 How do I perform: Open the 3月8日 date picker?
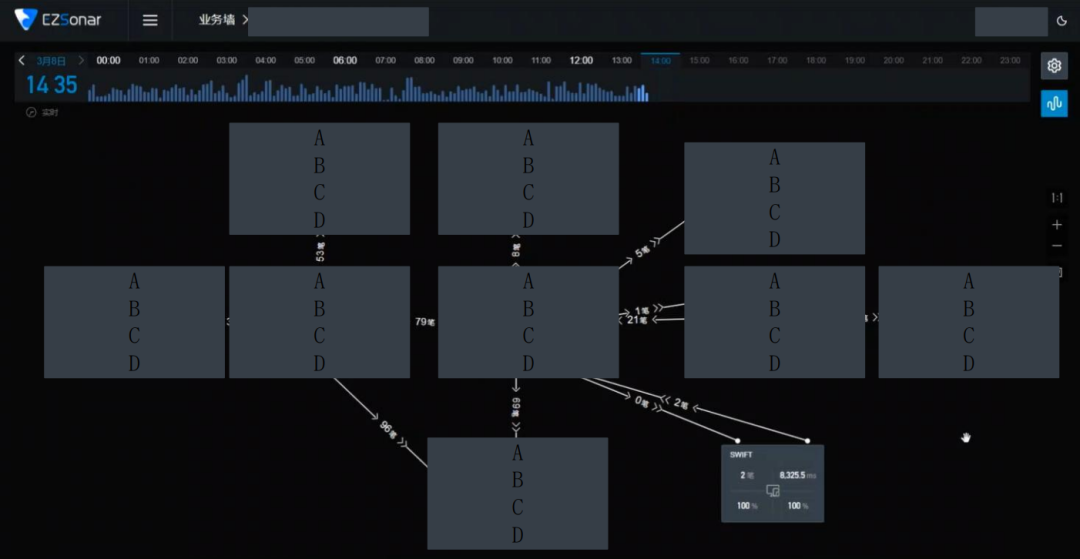(52, 61)
